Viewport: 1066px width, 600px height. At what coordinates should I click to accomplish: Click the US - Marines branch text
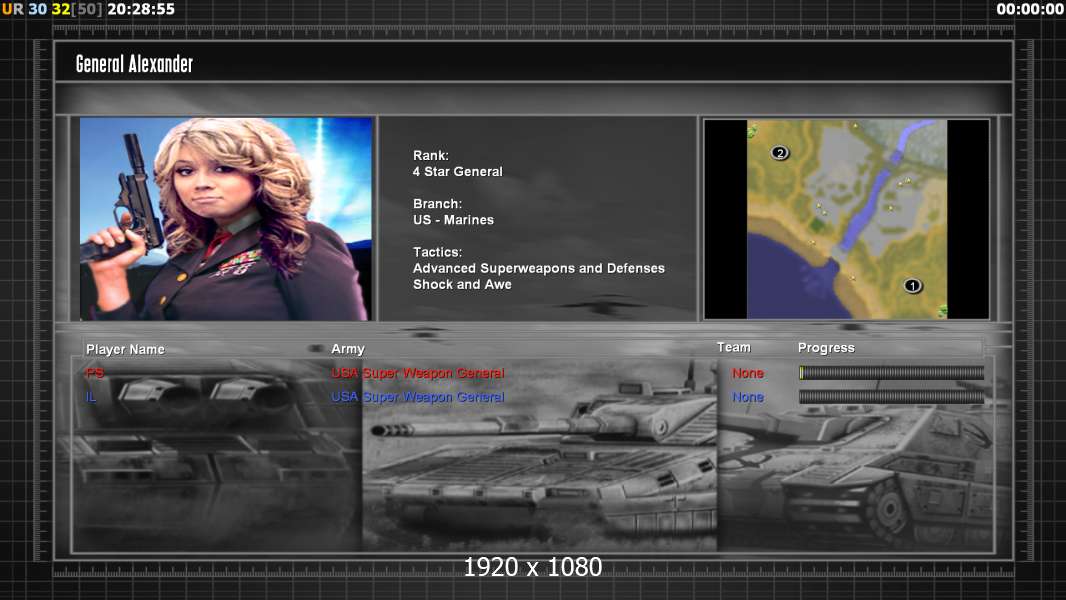[x=453, y=220]
